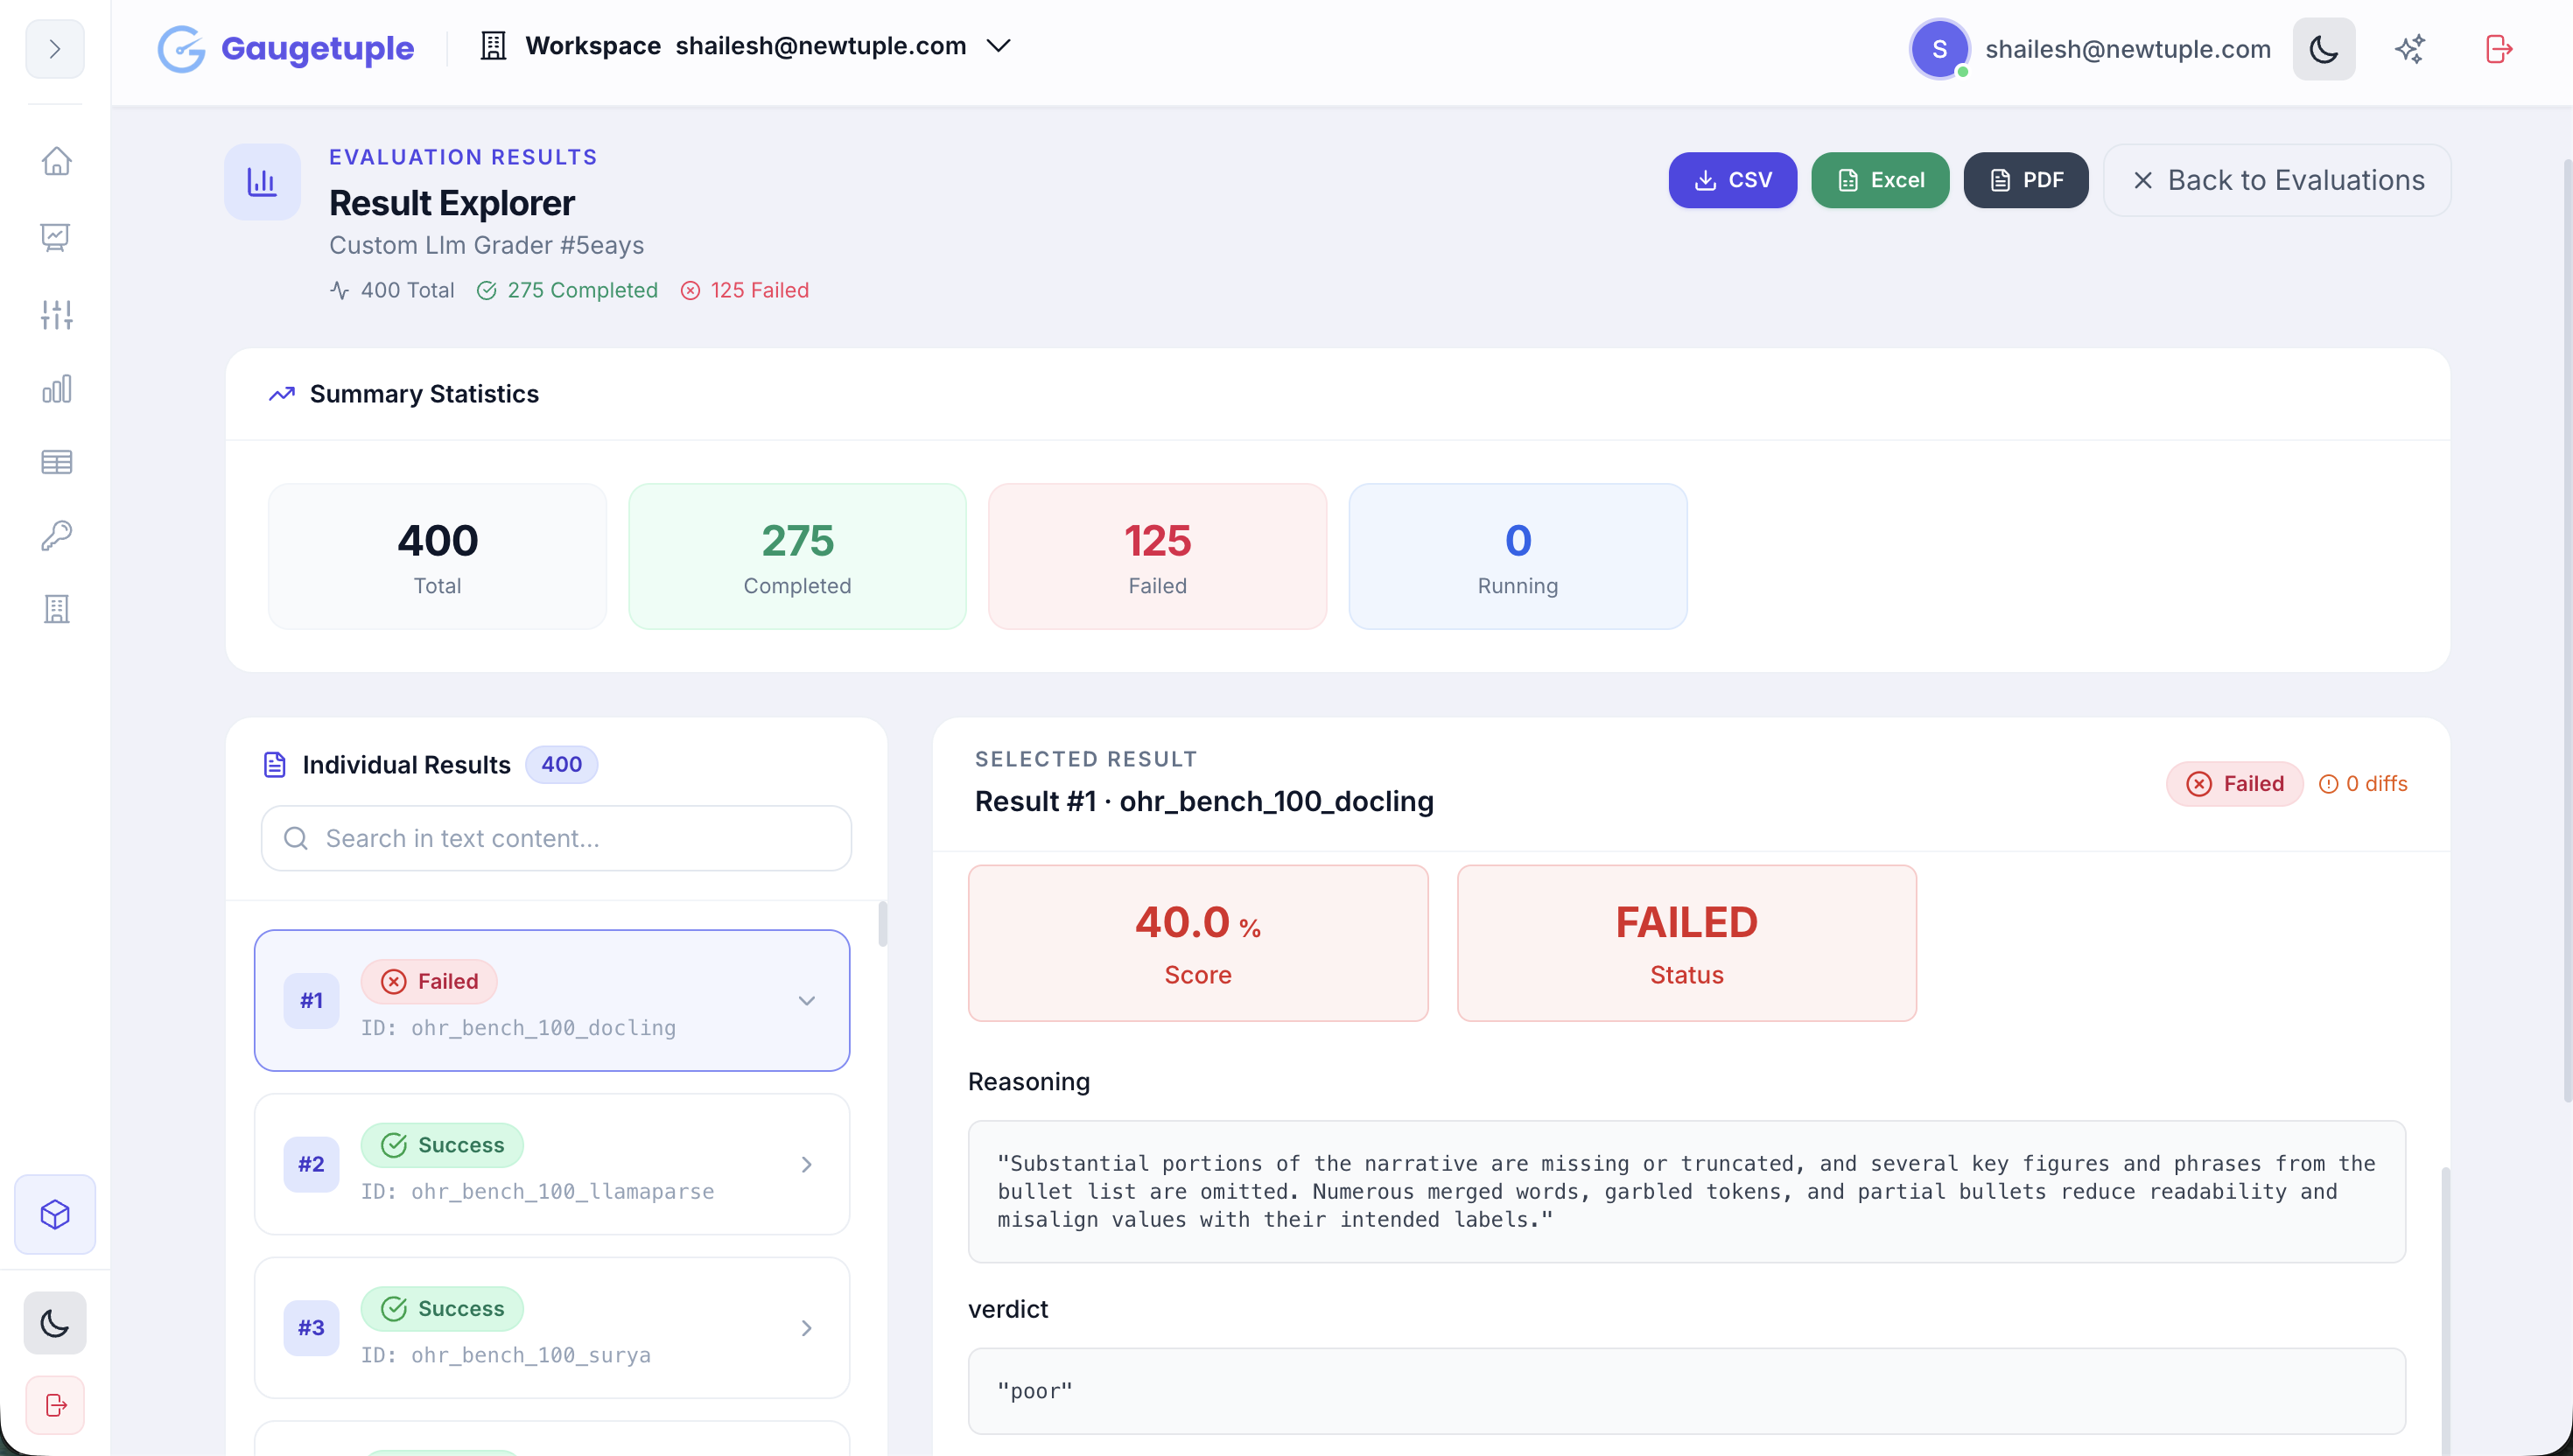
Task: Click the 125 Failed header label
Action: (745, 290)
